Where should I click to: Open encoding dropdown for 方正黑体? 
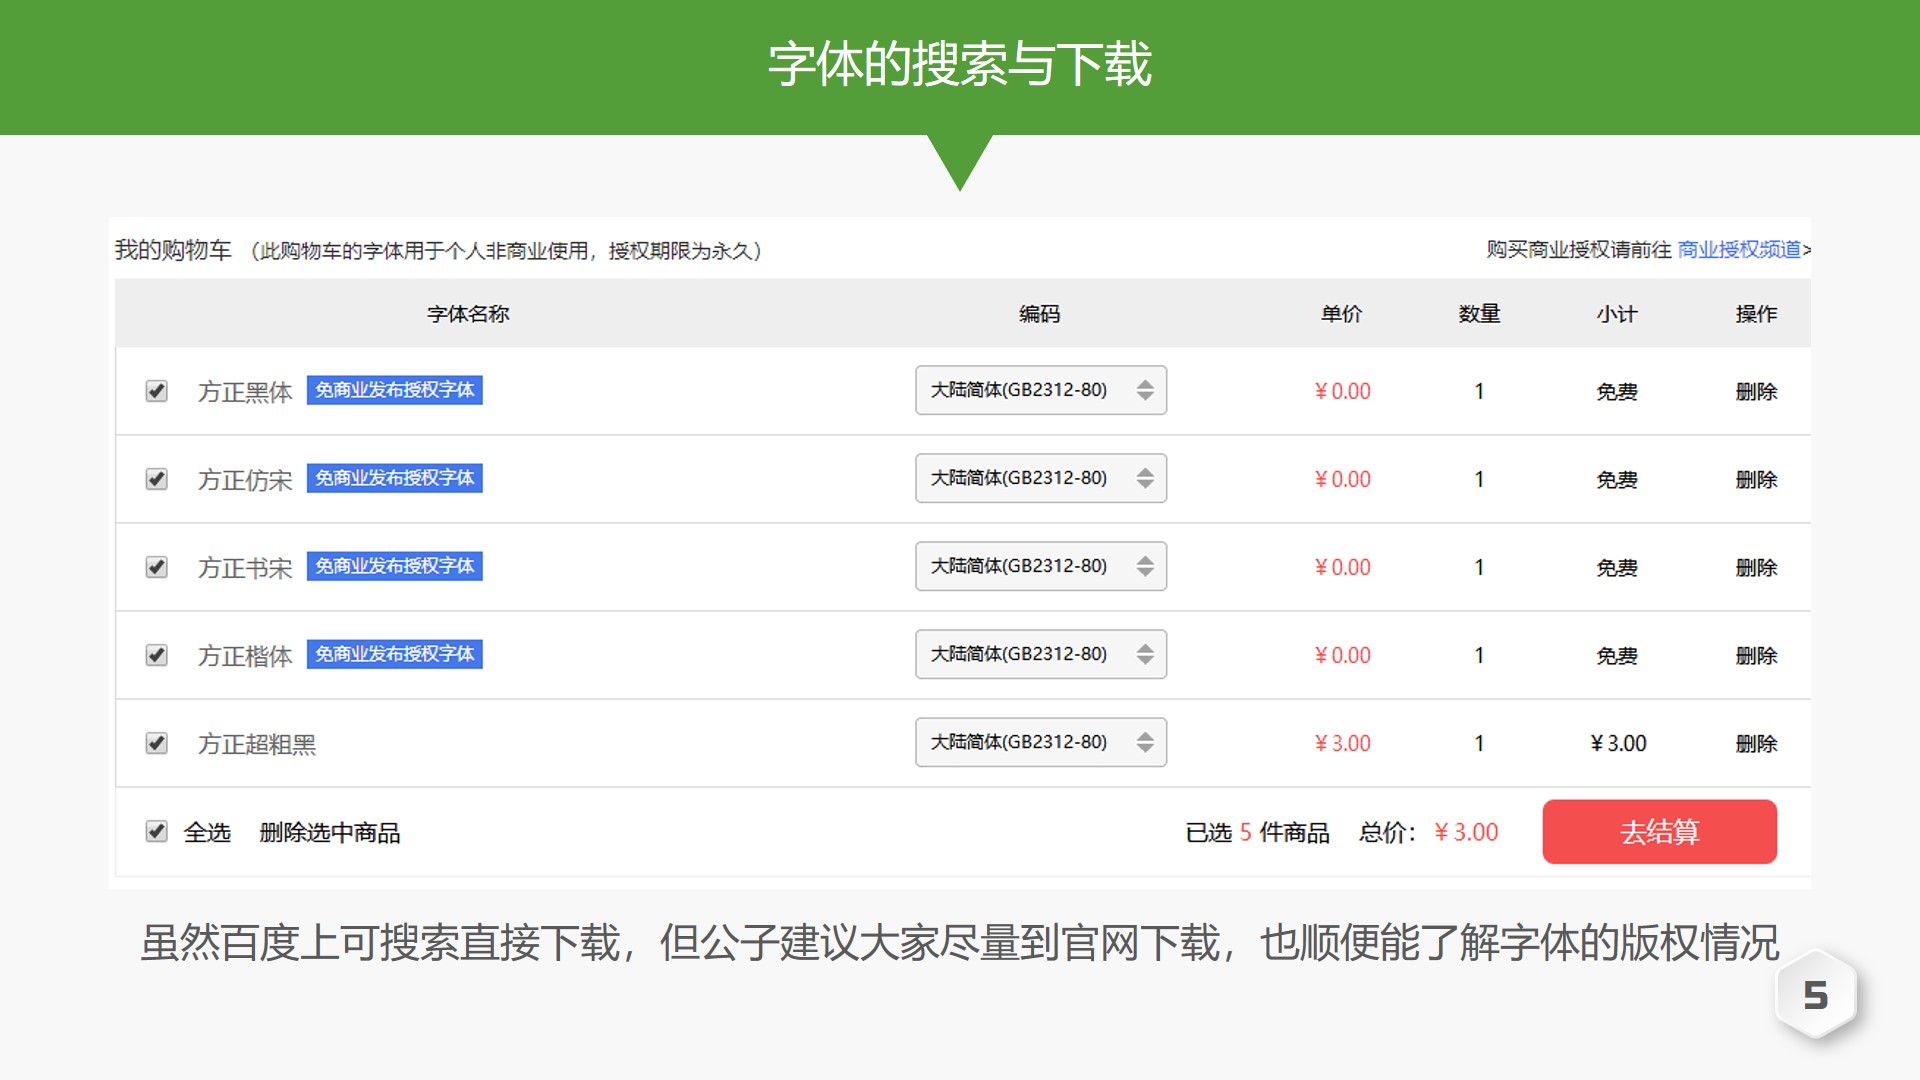click(1040, 390)
